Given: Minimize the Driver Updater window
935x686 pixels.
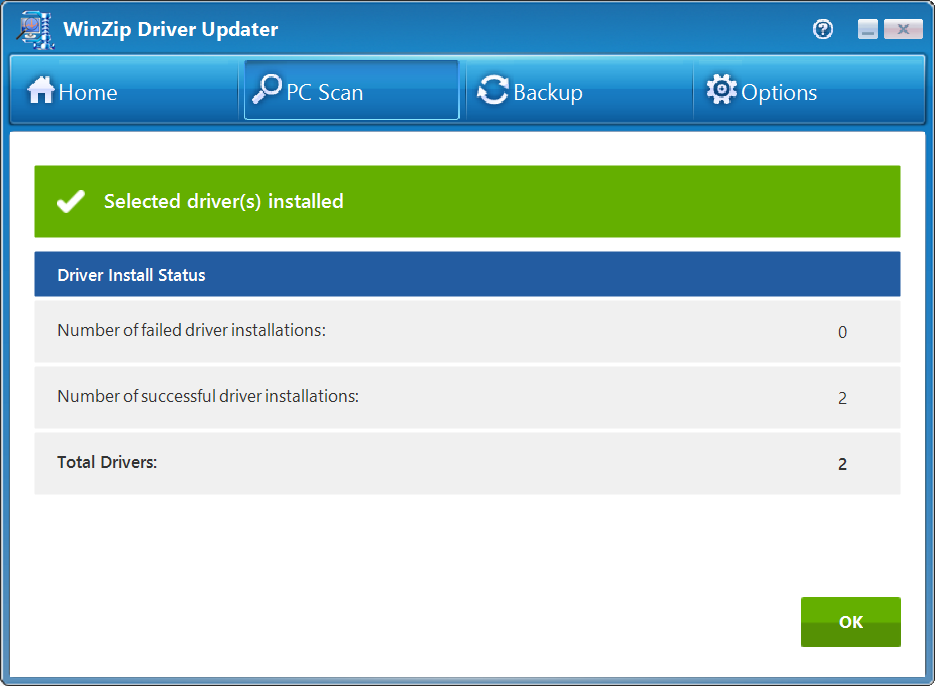Looking at the screenshot, I should (867, 30).
